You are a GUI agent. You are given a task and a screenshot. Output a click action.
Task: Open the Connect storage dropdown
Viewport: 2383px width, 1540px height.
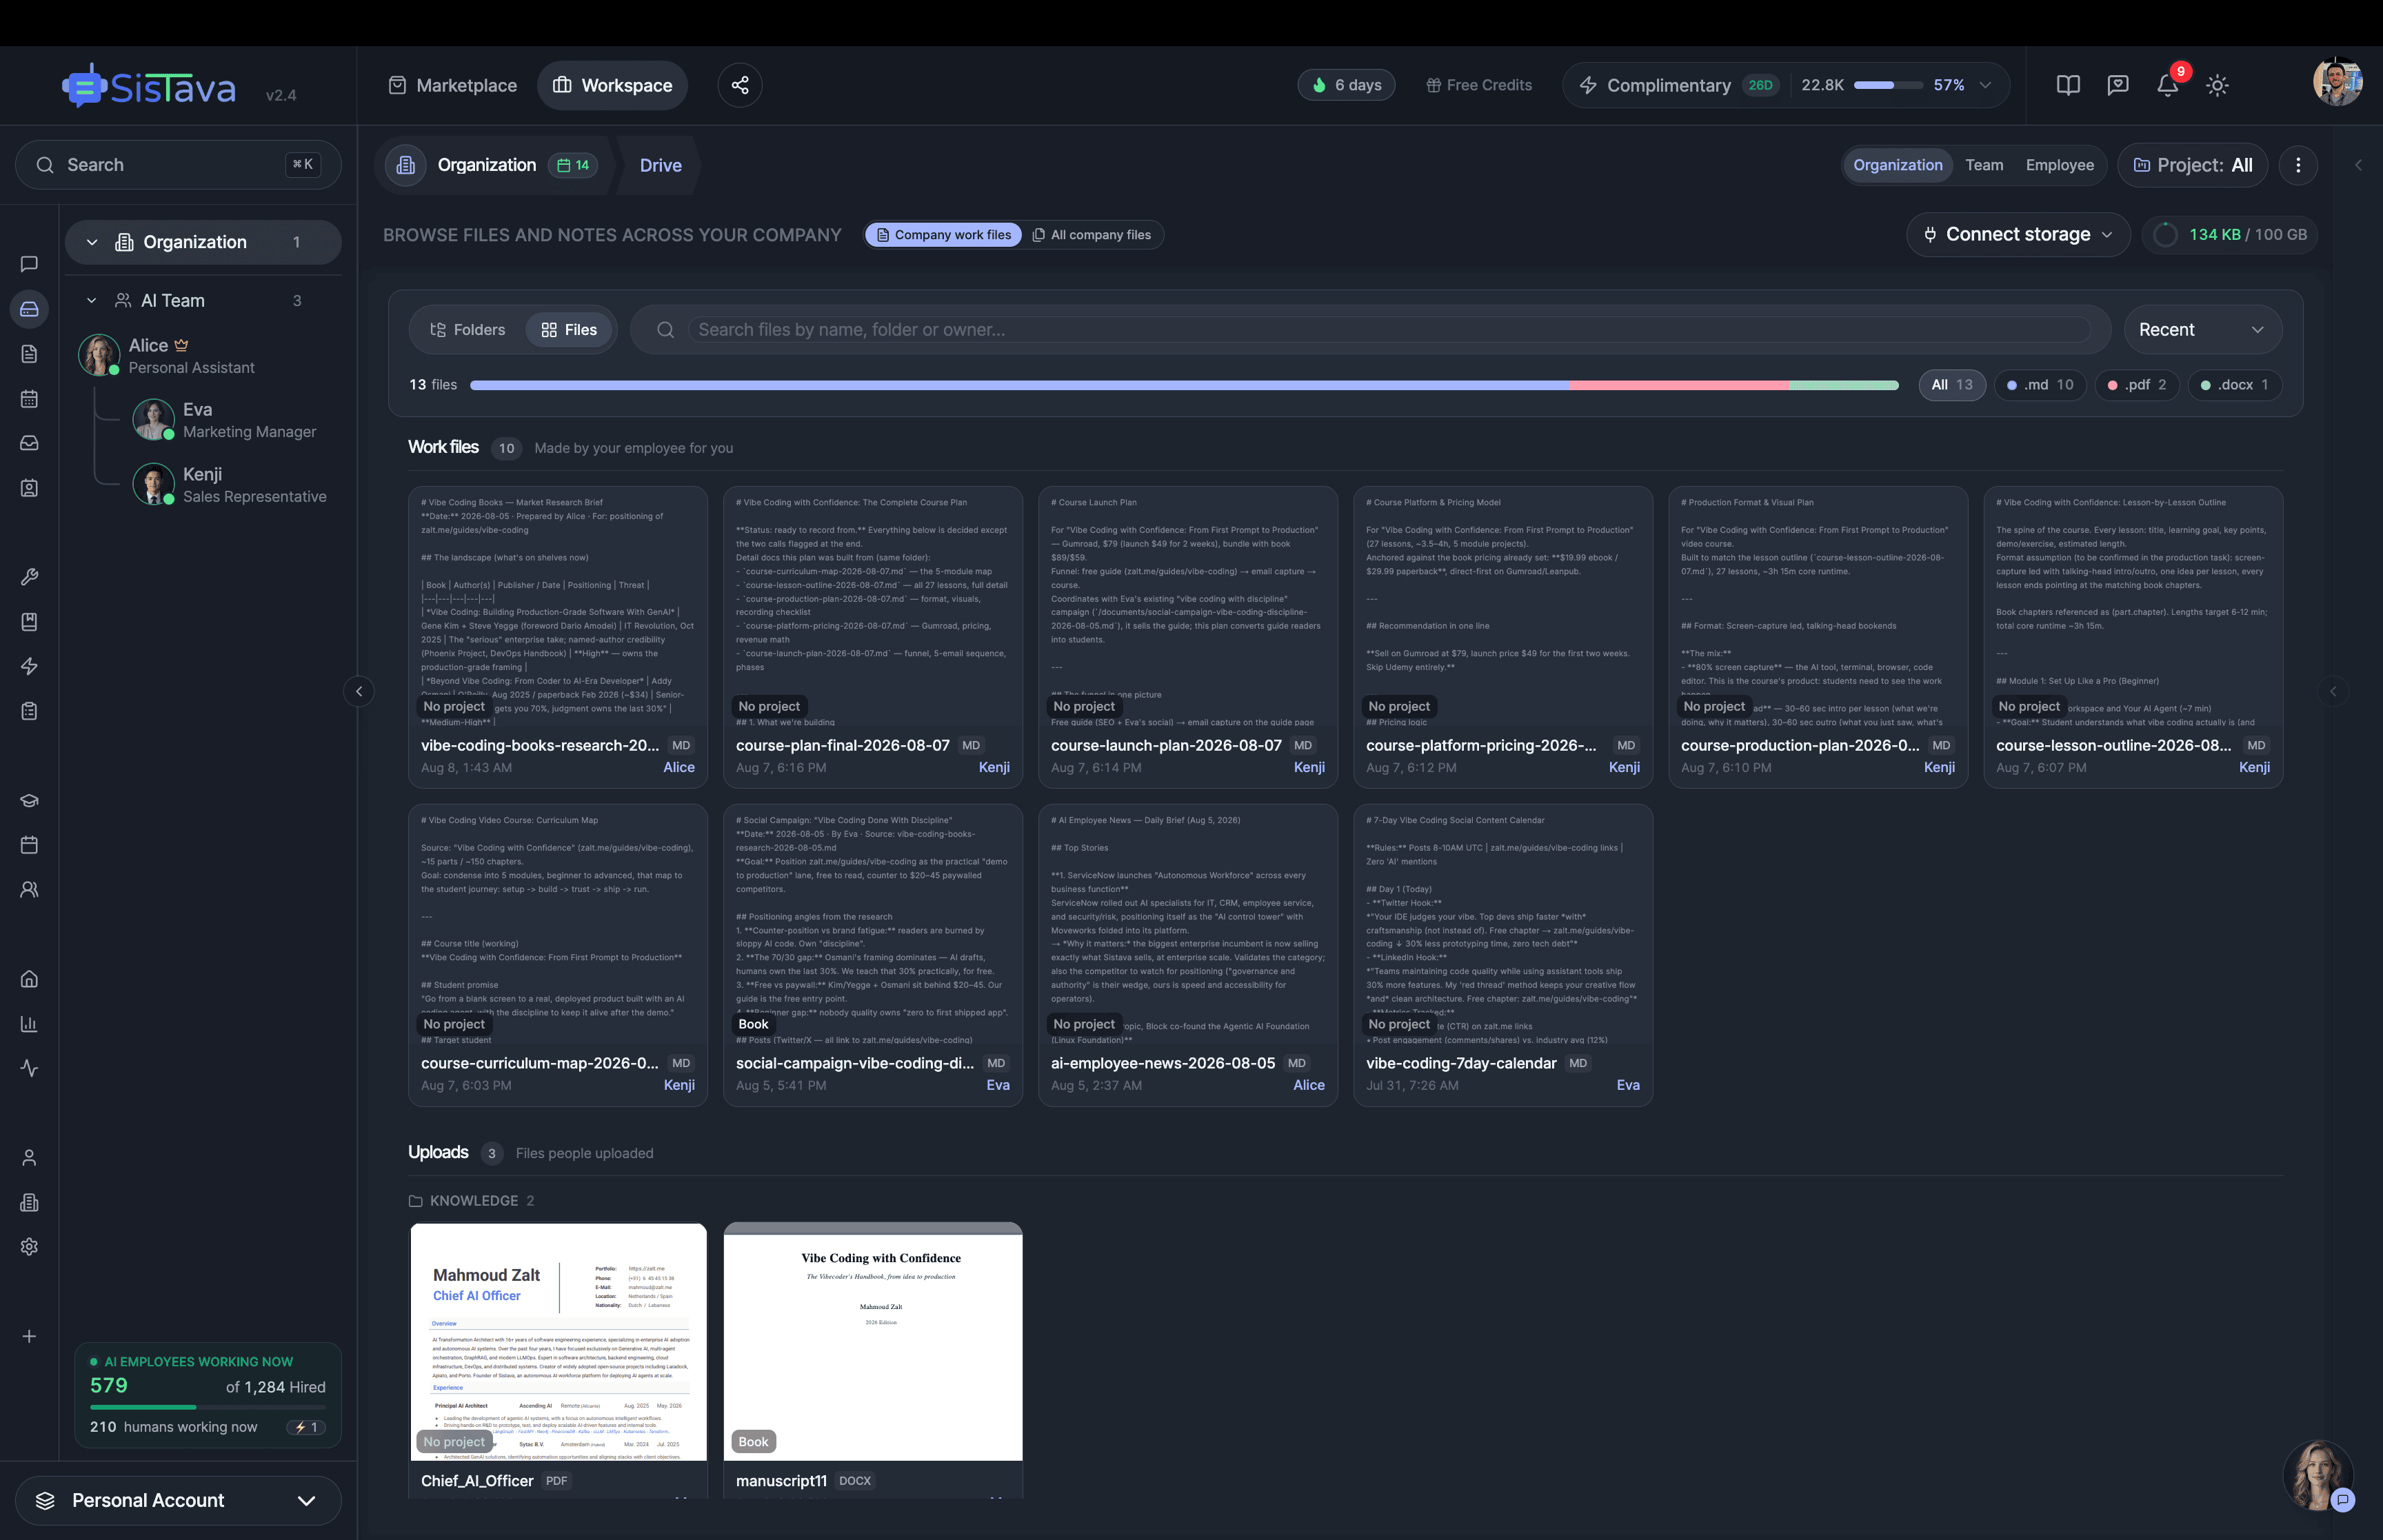tap(2018, 235)
